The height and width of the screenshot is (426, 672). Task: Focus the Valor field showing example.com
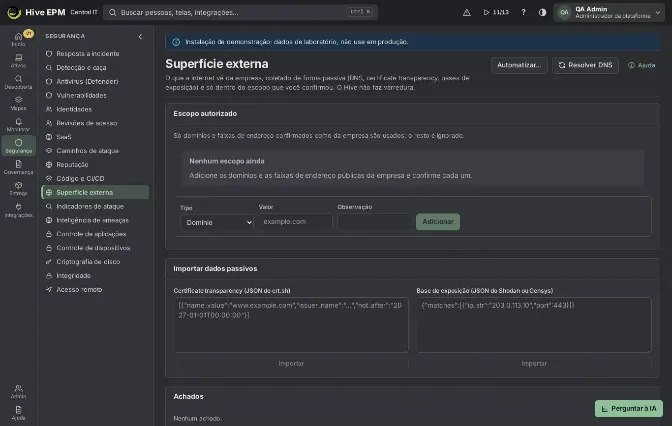[x=295, y=222]
